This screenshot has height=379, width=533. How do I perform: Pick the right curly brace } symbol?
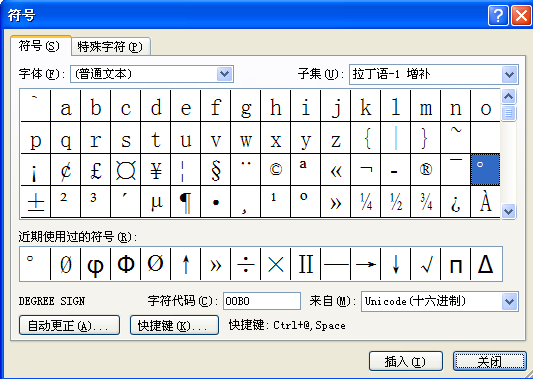pyautogui.click(x=426, y=138)
